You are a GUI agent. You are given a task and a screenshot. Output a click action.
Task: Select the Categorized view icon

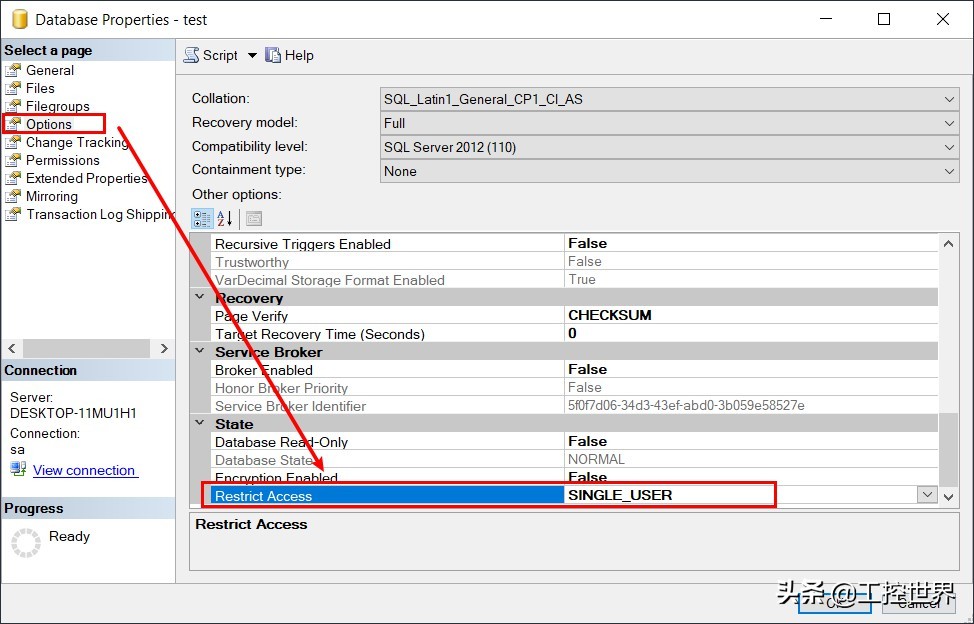point(201,218)
